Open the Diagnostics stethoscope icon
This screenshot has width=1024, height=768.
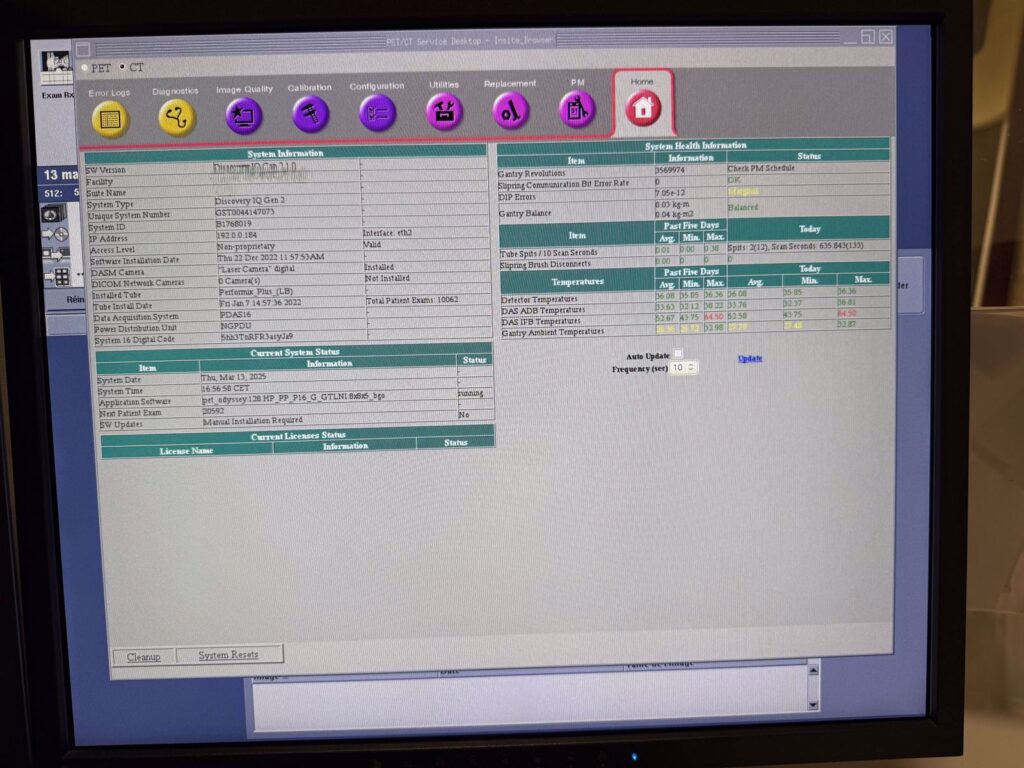(177, 117)
